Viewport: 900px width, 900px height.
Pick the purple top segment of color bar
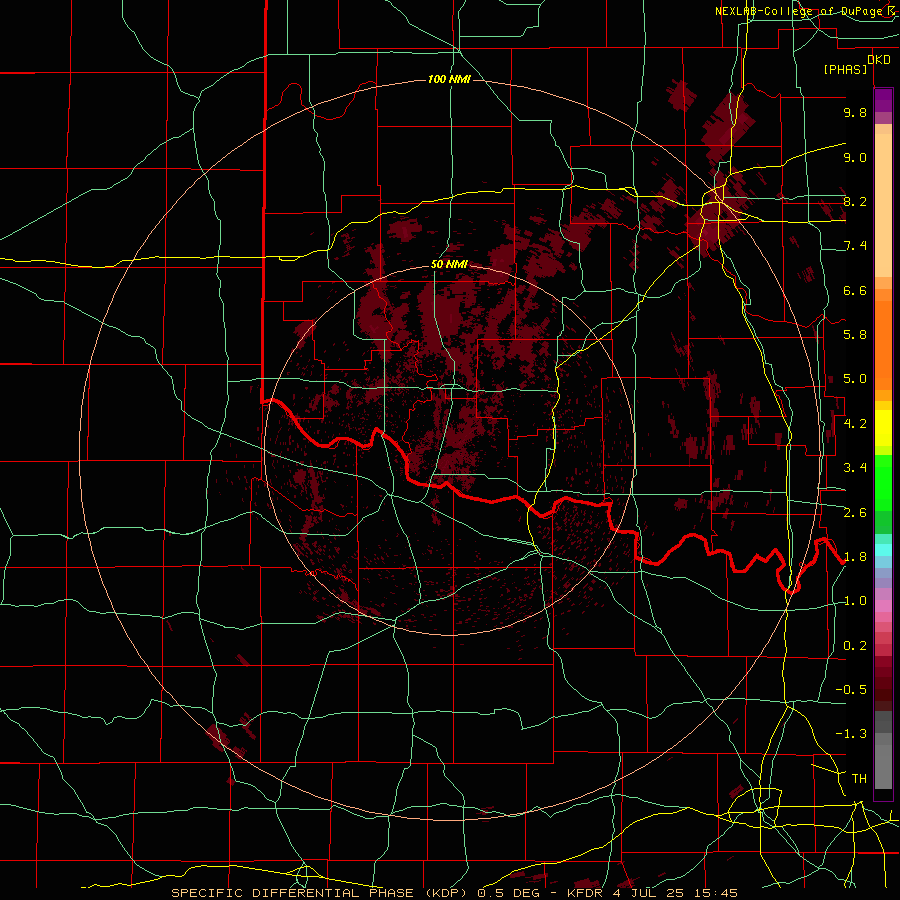883,100
